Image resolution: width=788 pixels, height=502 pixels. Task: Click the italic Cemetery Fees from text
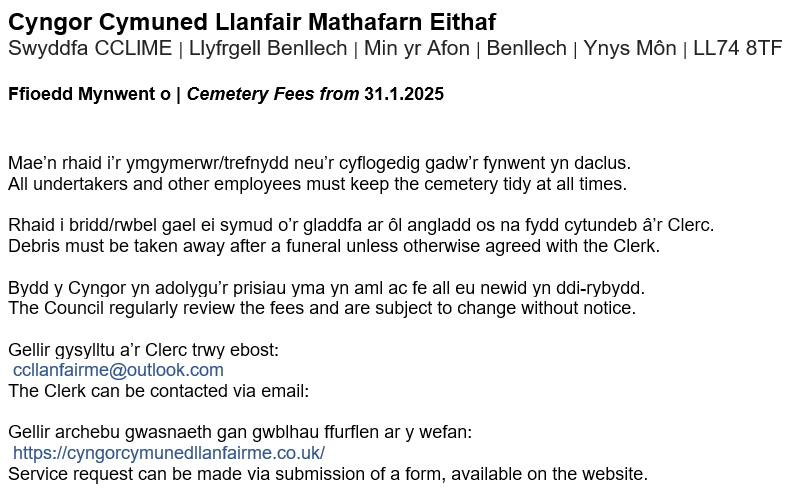pyautogui.click(x=273, y=95)
